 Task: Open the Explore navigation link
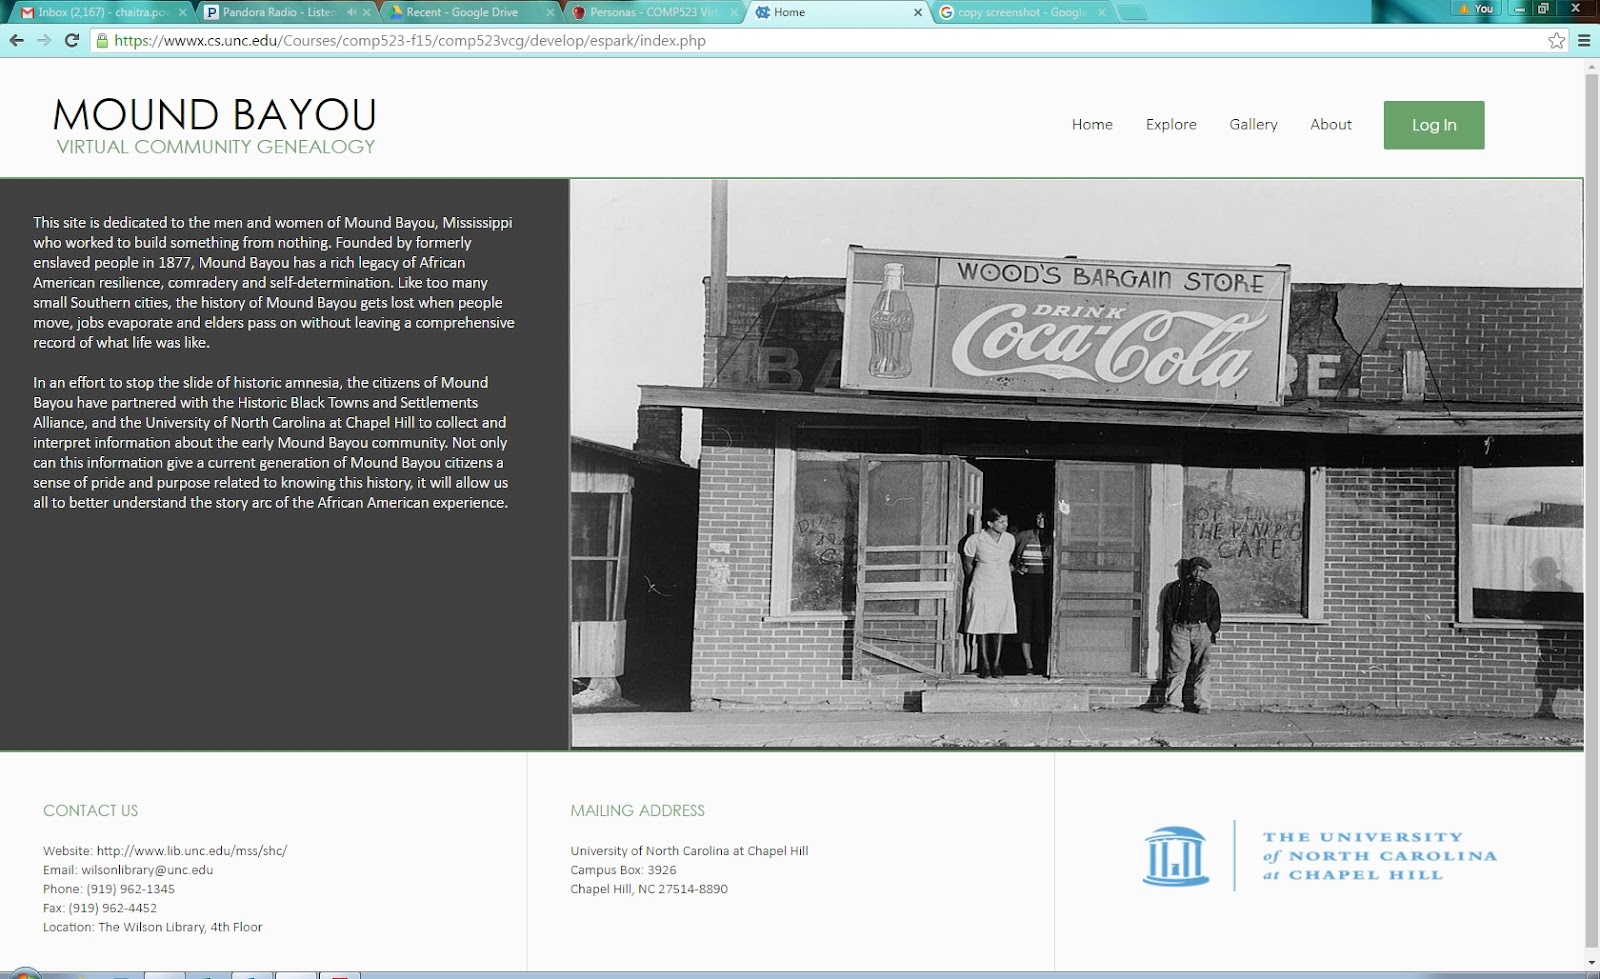(1171, 125)
